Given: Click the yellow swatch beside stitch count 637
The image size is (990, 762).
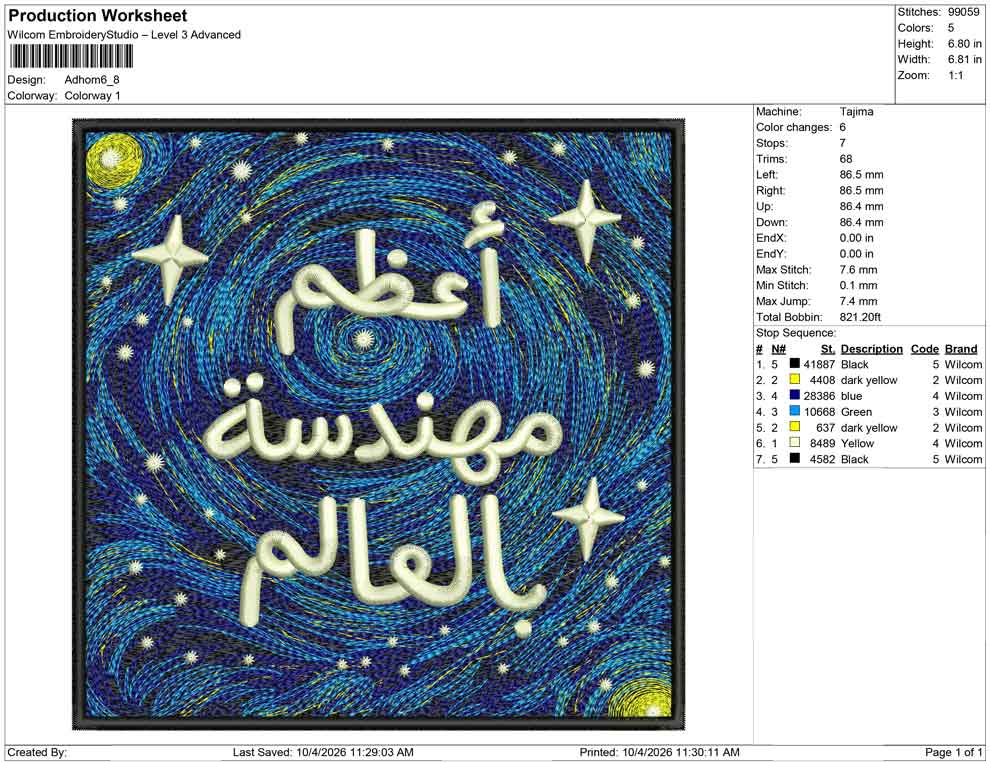Looking at the screenshot, I should 795,427.
